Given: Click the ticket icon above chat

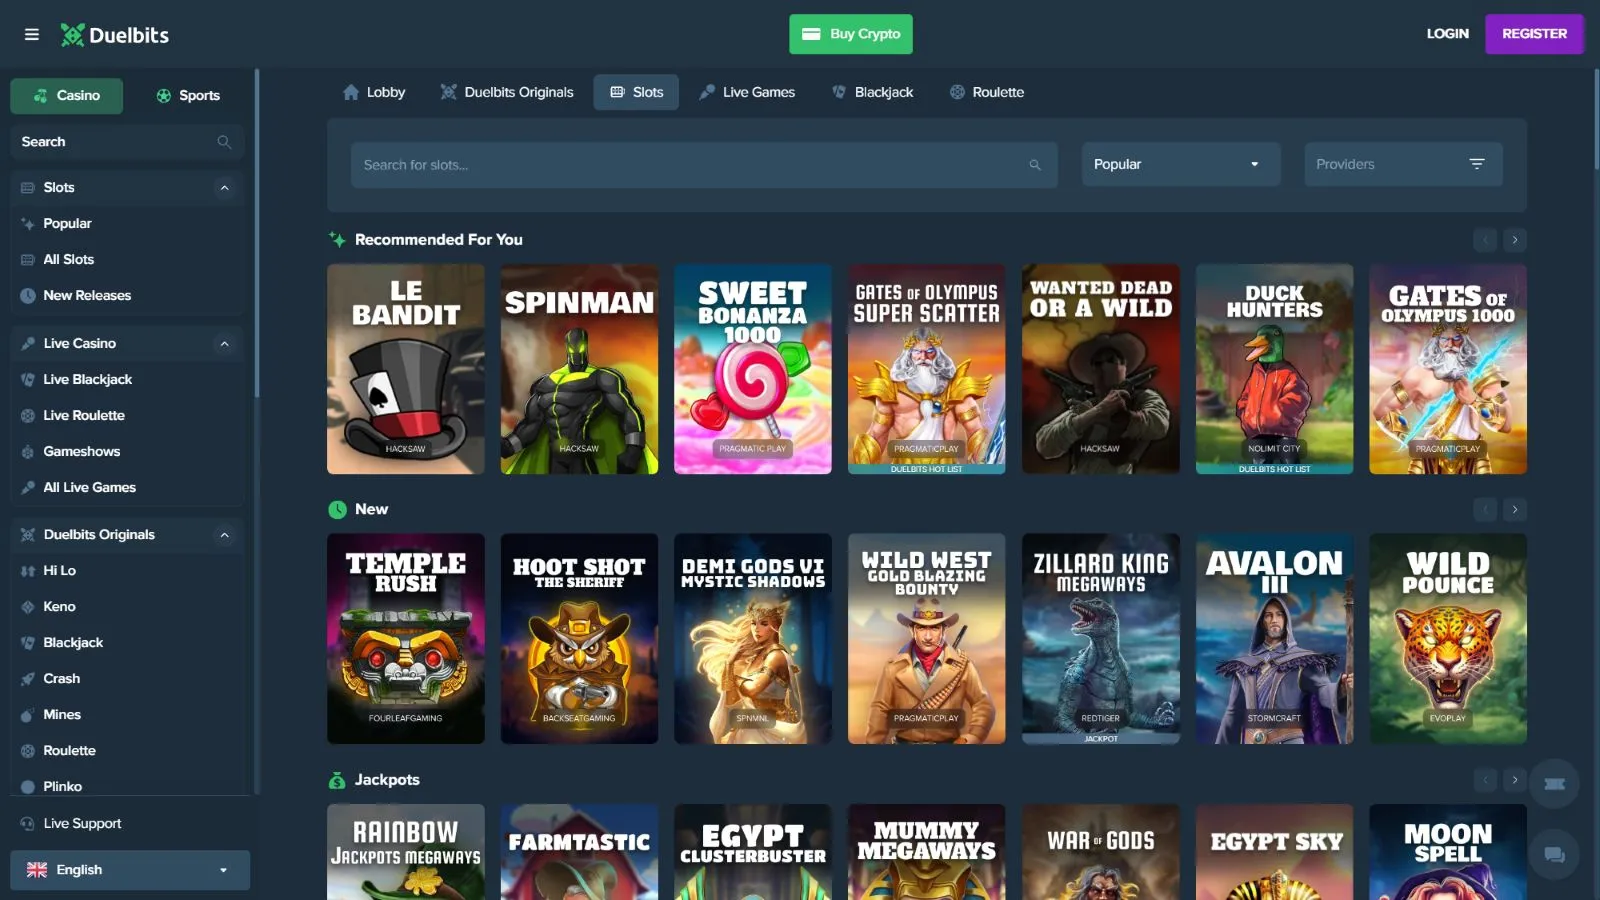Looking at the screenshot, I should pos(1554,784).
